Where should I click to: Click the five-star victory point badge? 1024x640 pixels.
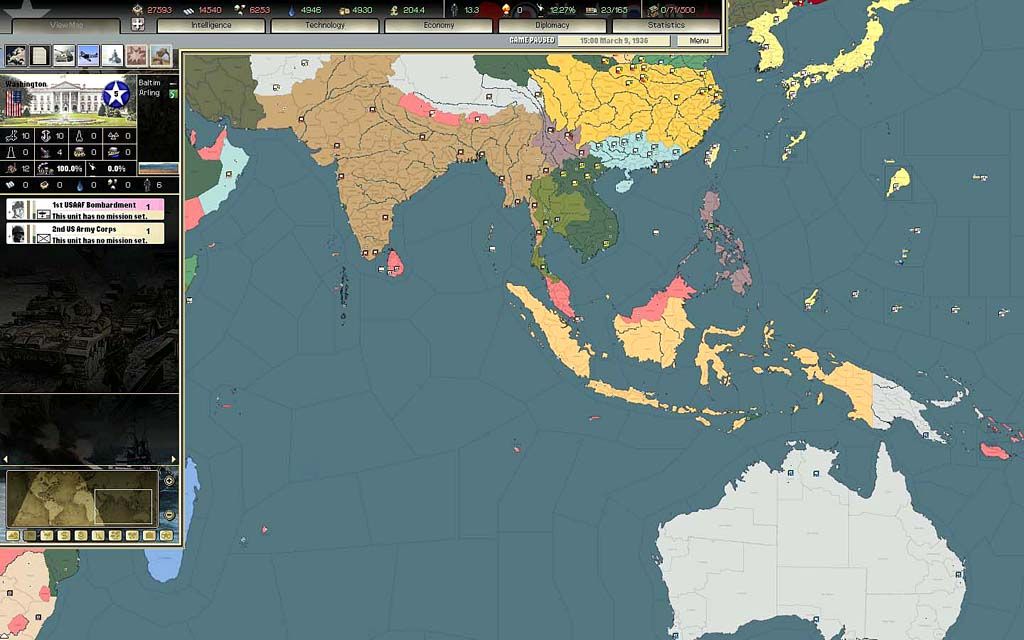click(x=116, y=94)
